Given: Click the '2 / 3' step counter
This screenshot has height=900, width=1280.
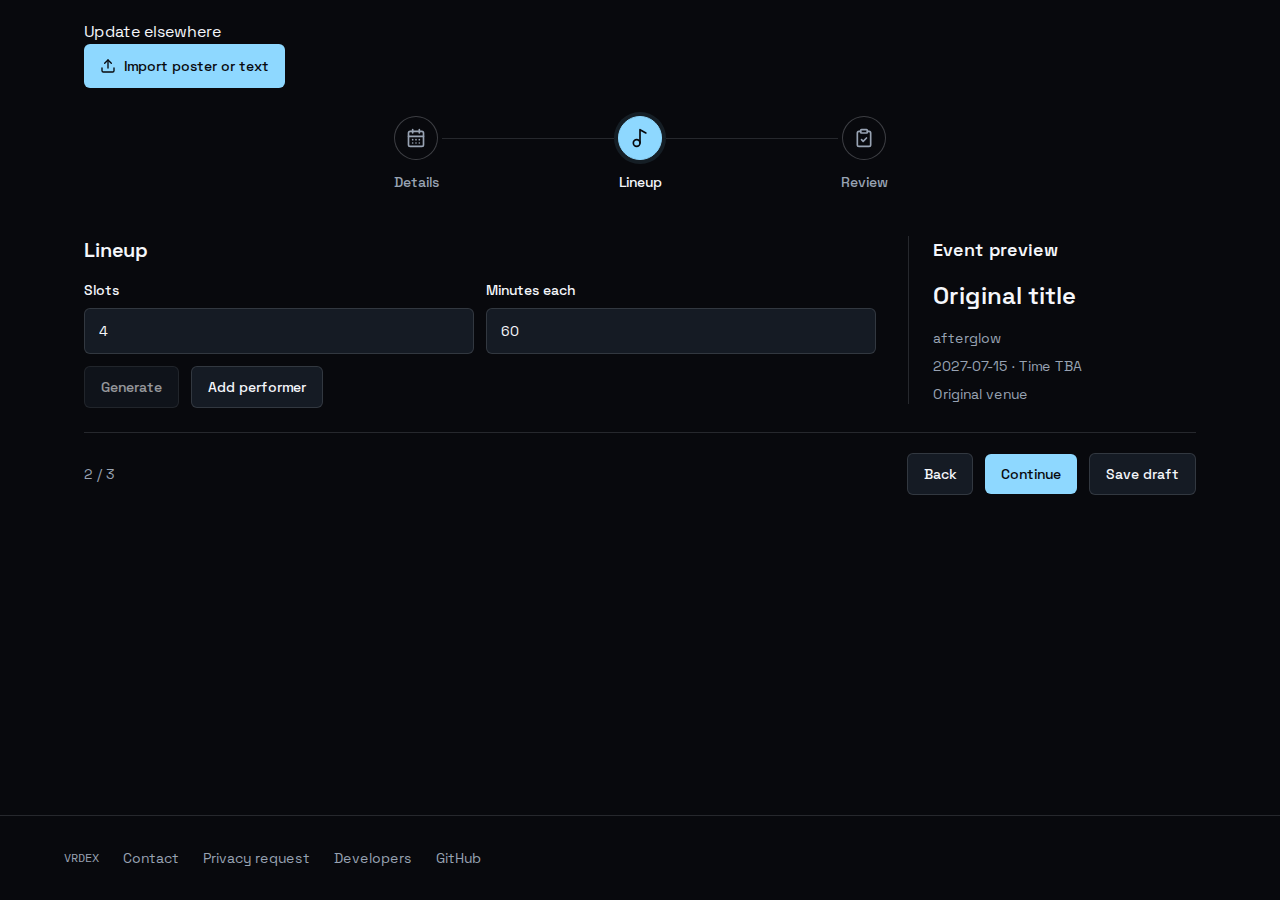Looking at the screenshot, I should (99, 474).
